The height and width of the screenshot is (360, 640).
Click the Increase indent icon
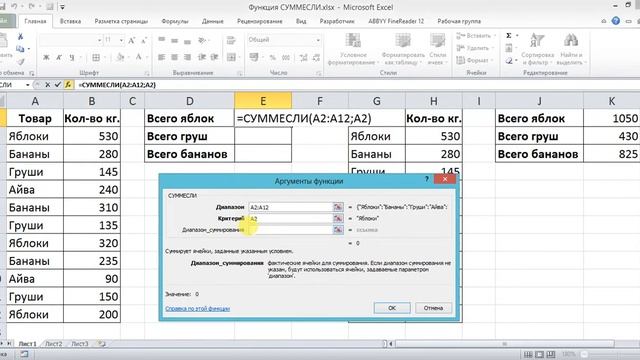tap(214, 58)
